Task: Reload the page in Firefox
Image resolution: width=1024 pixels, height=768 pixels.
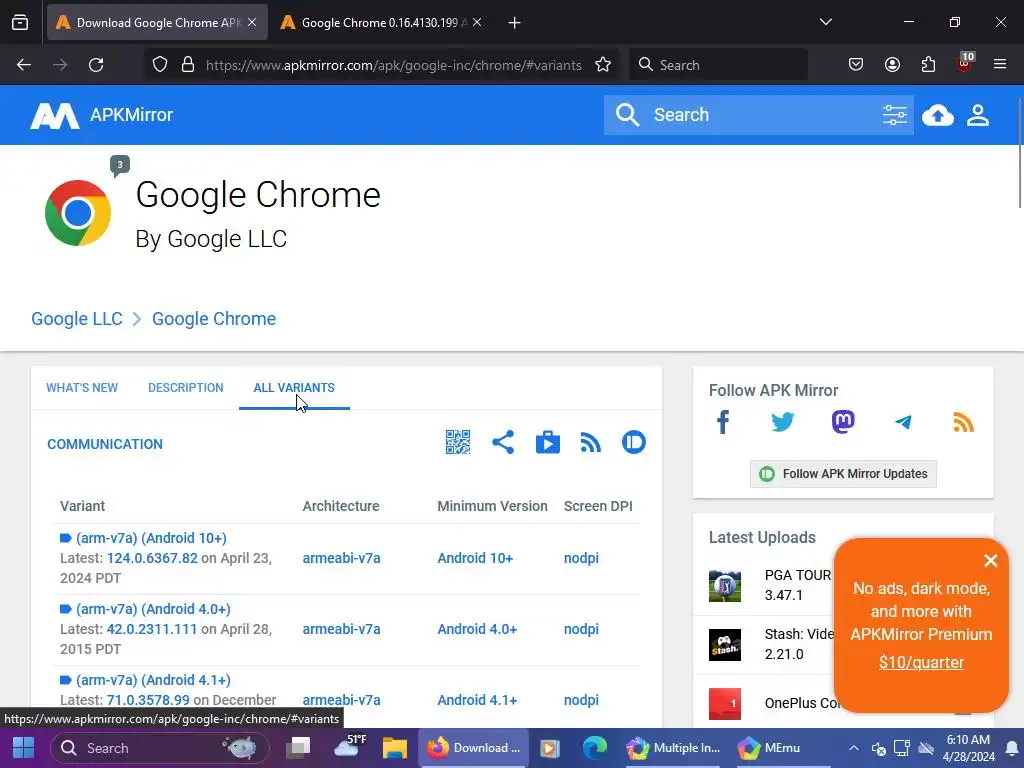Action: point(96,65)
